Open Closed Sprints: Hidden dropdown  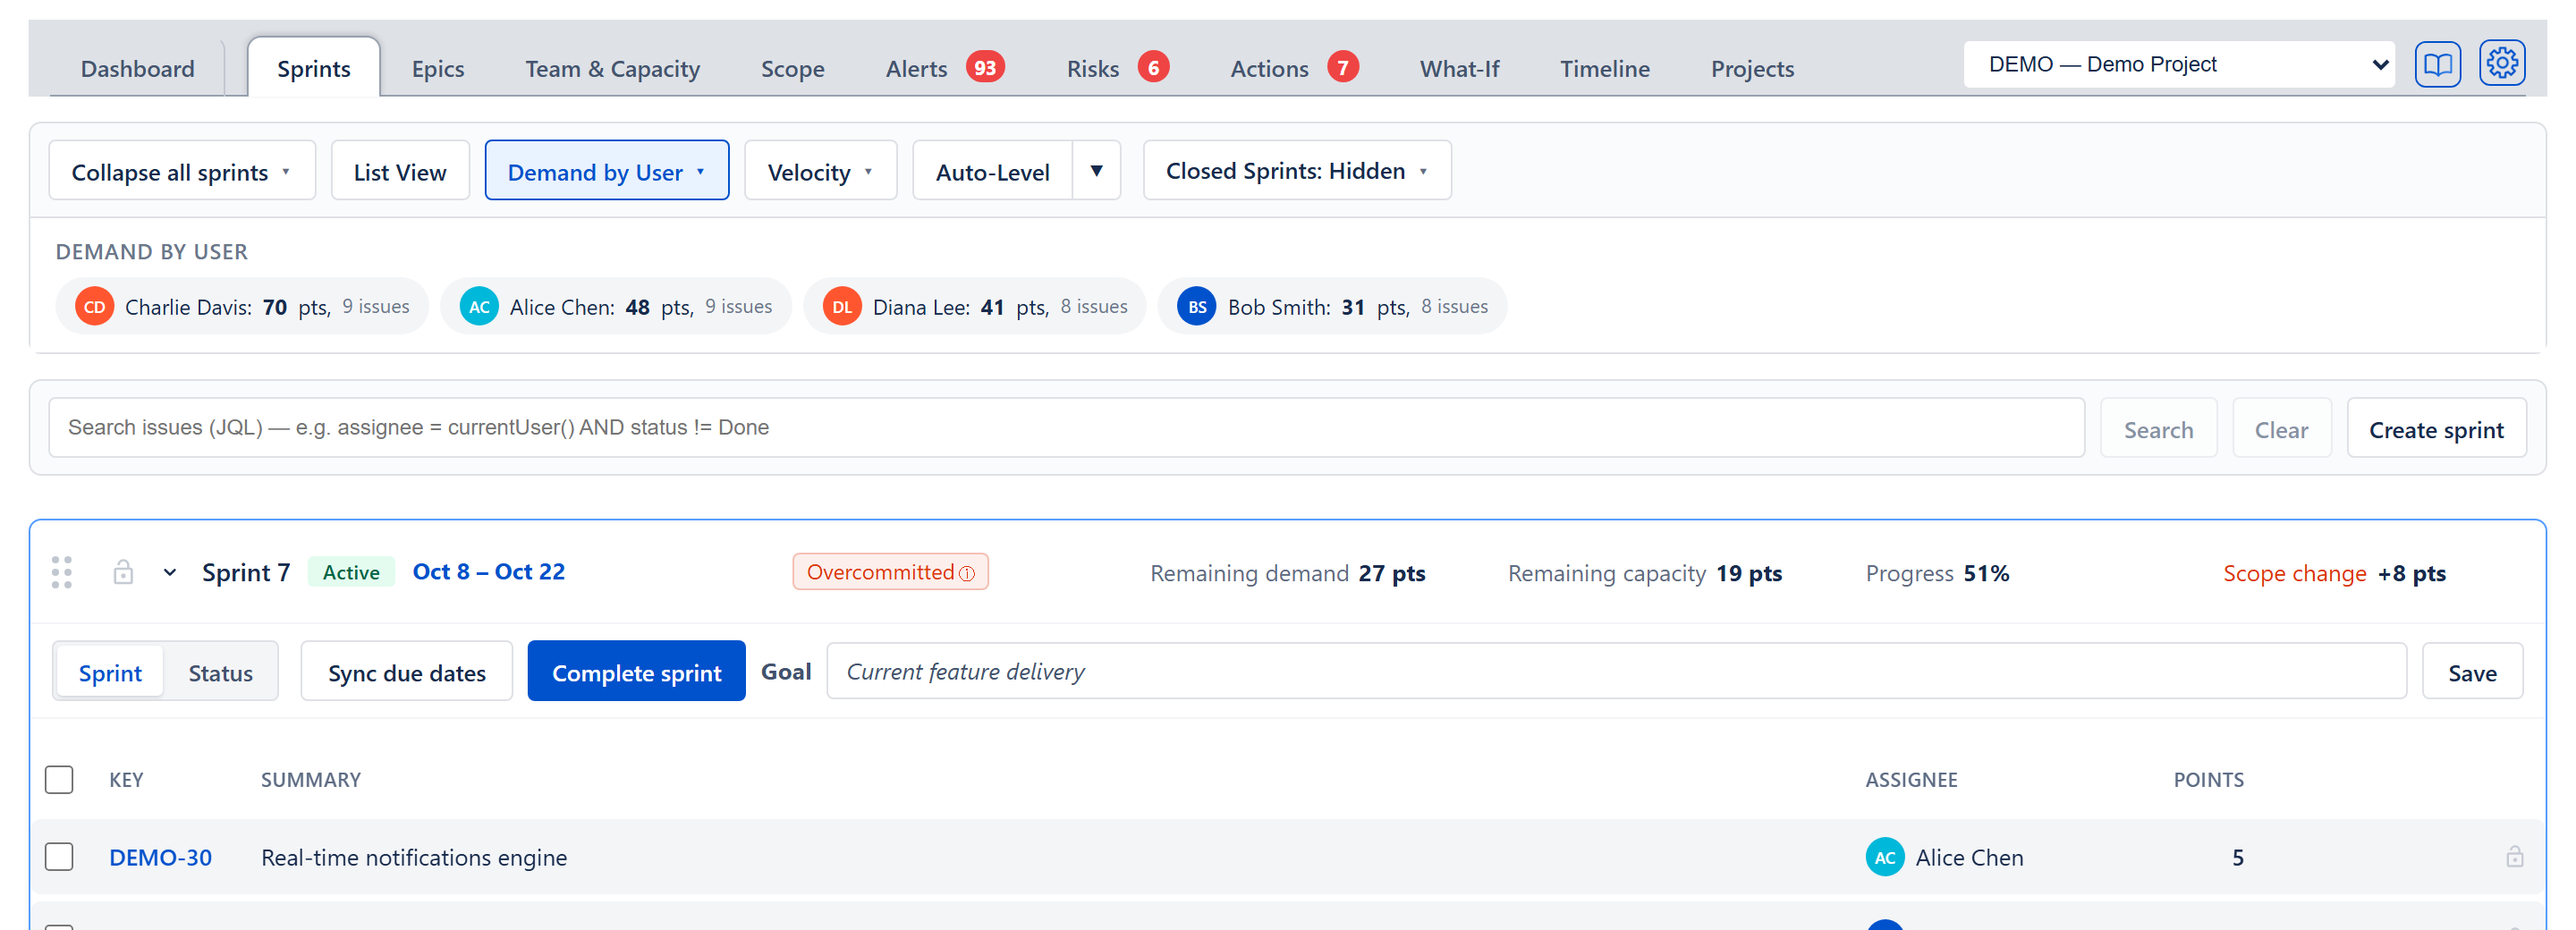pyautogui.click(x=1297, y=171)
